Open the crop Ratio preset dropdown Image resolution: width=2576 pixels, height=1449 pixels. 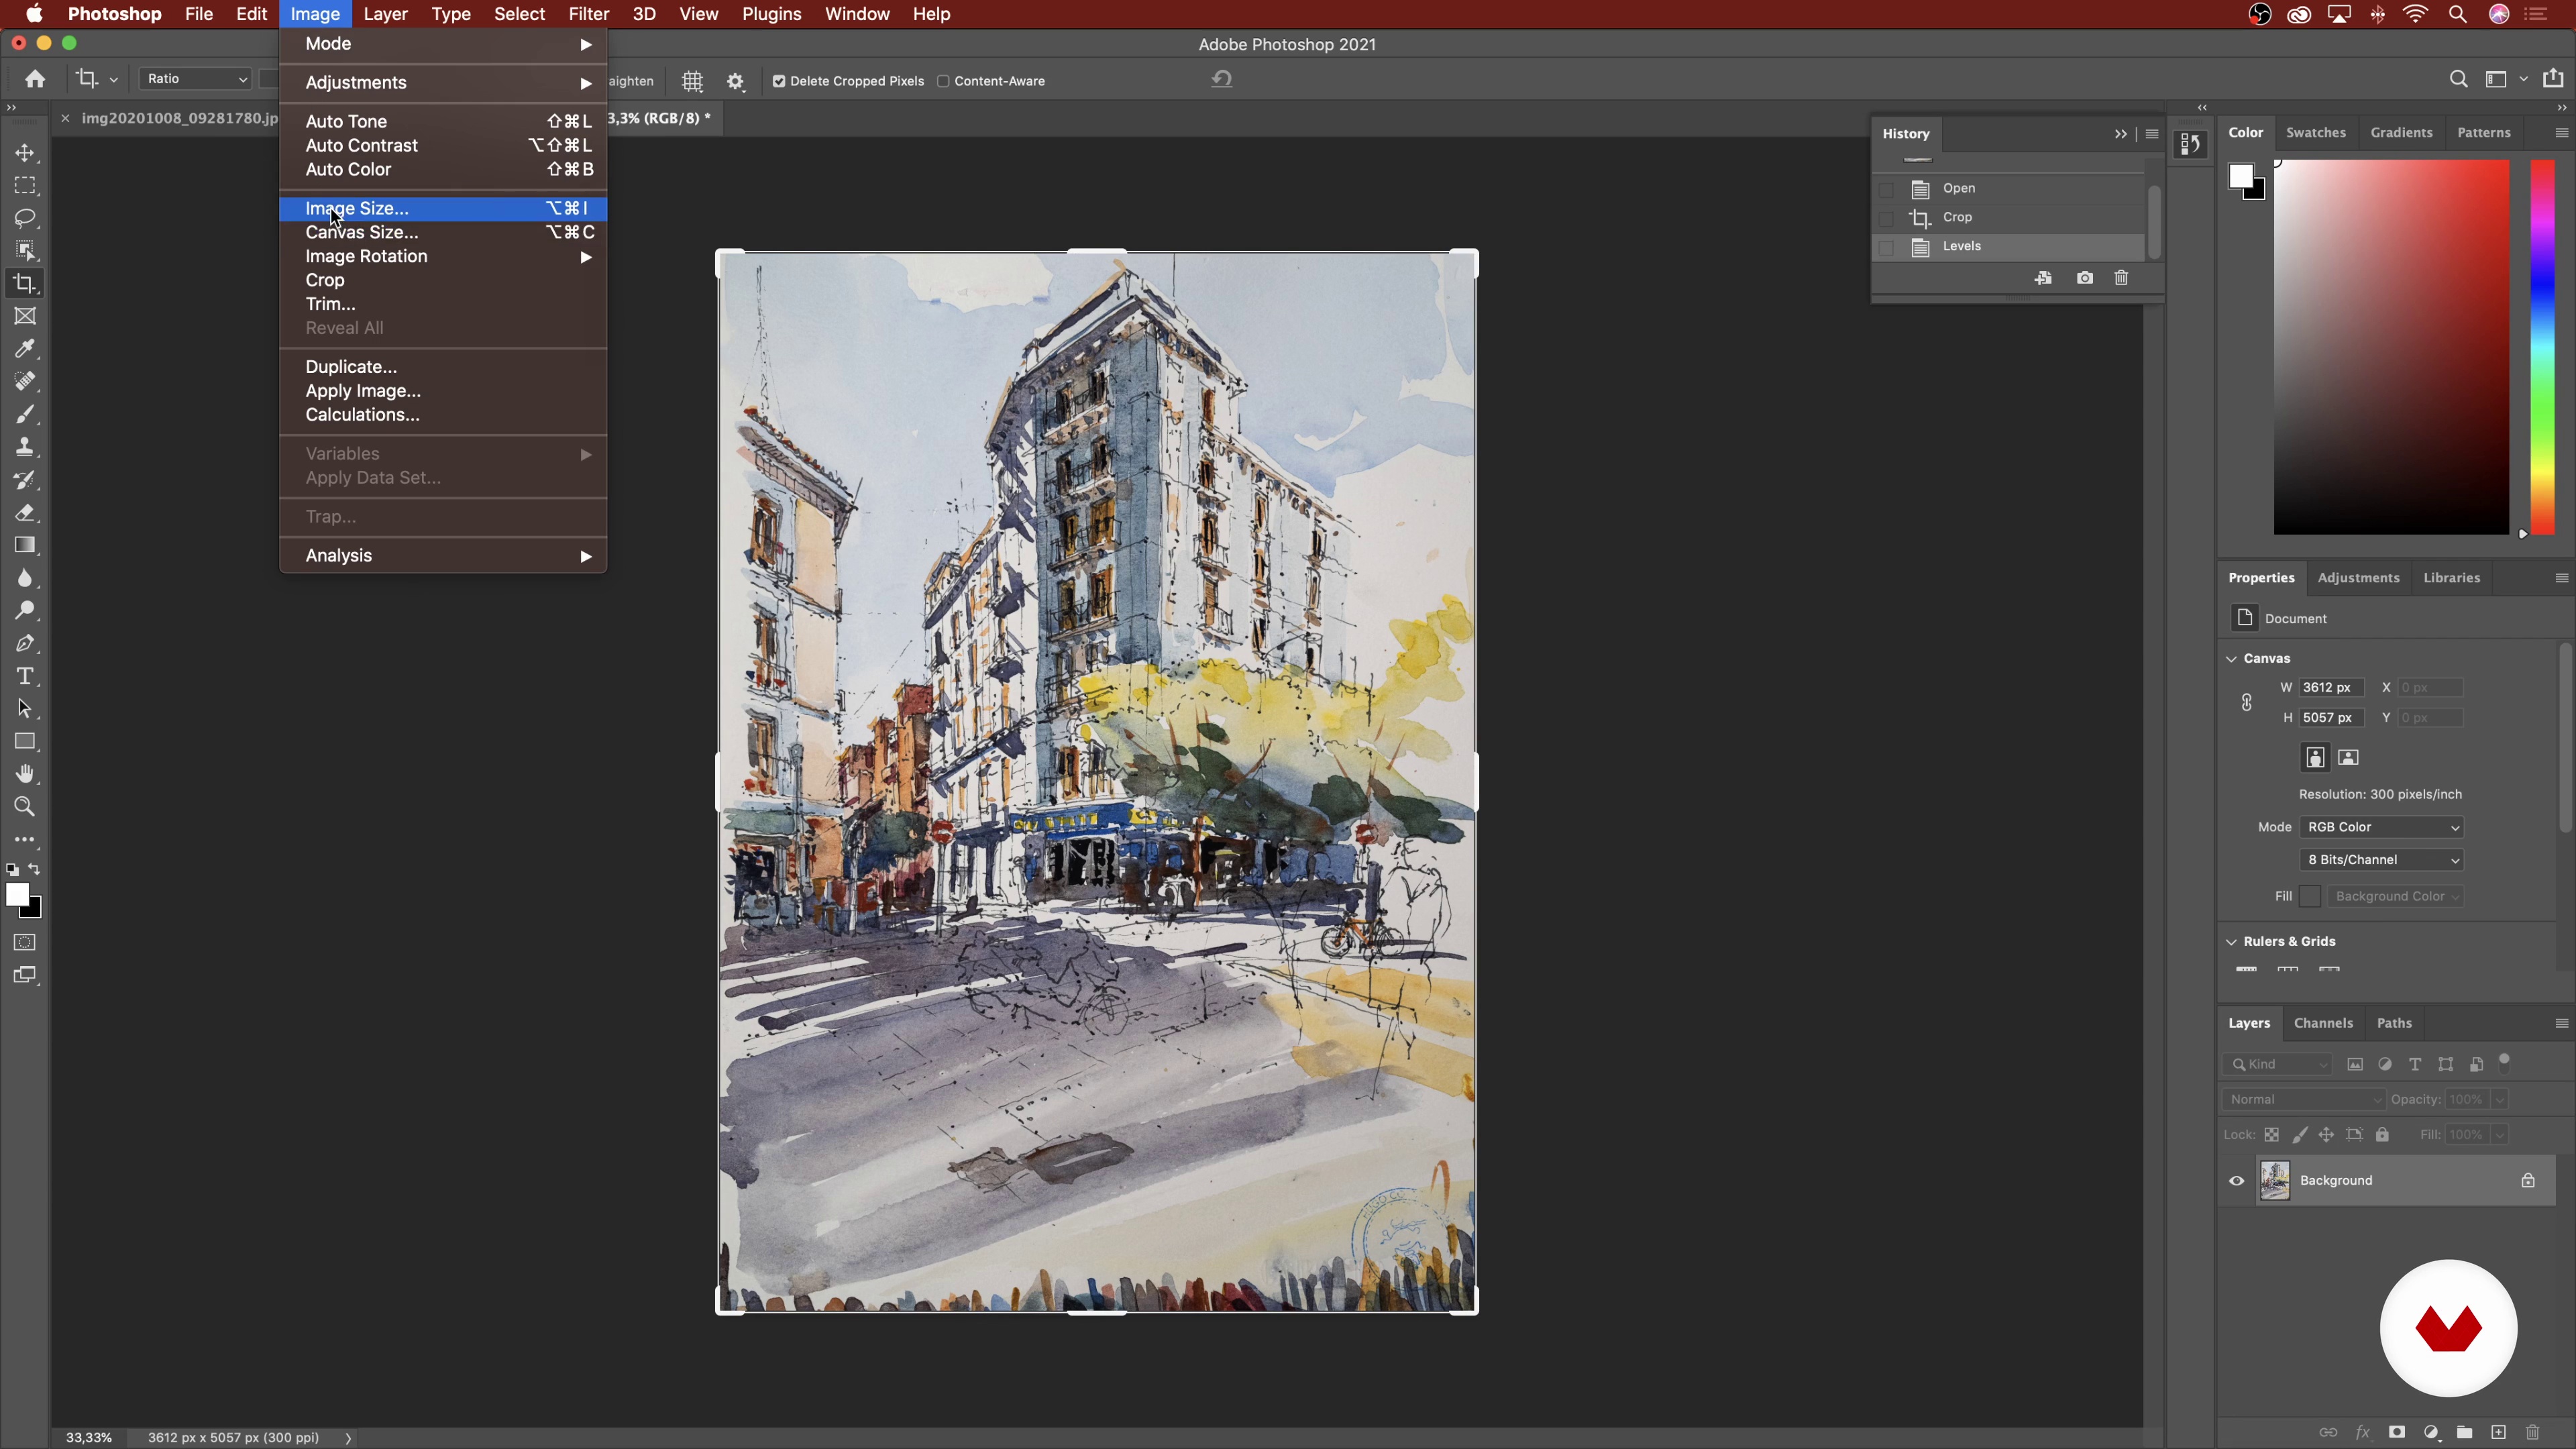pyautogui.click(x=195, y=79)
